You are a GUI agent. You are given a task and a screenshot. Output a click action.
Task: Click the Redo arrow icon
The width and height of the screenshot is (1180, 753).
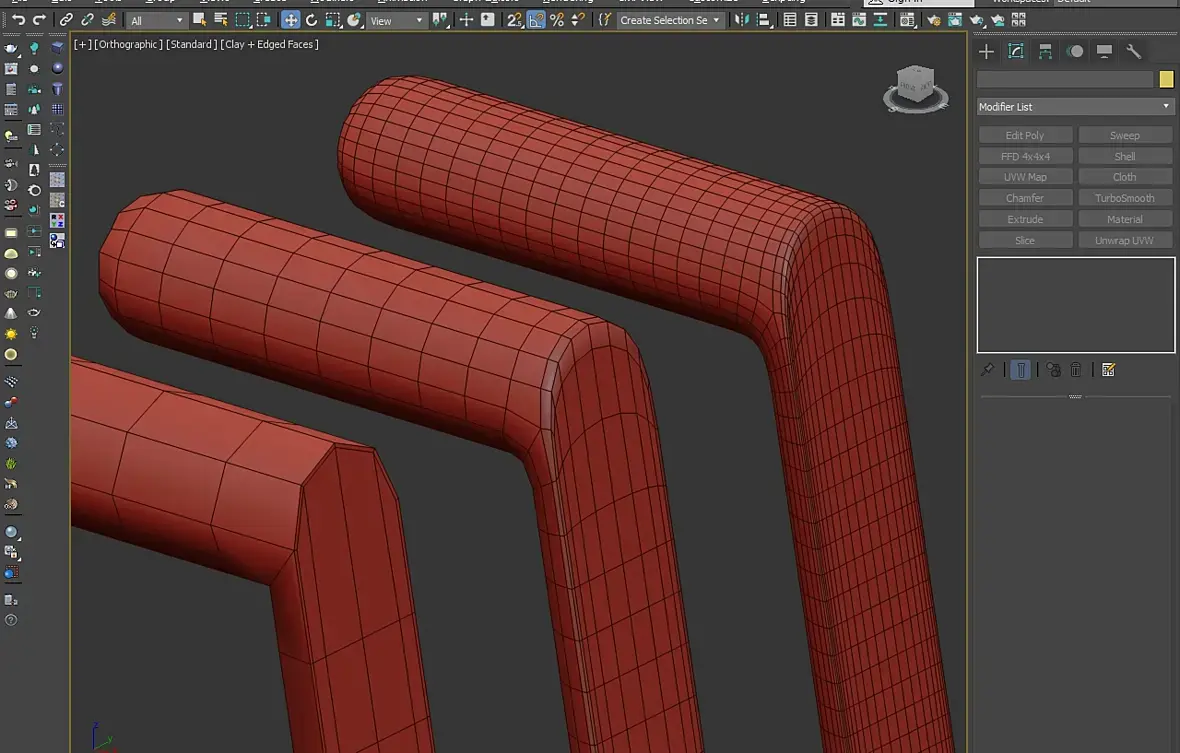pyautogui.click(x=39, y=20)
